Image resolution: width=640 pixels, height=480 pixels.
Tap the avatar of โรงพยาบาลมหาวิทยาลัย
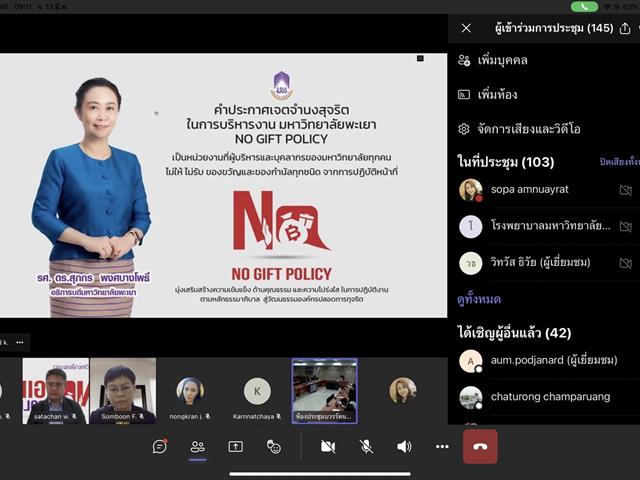471,226
